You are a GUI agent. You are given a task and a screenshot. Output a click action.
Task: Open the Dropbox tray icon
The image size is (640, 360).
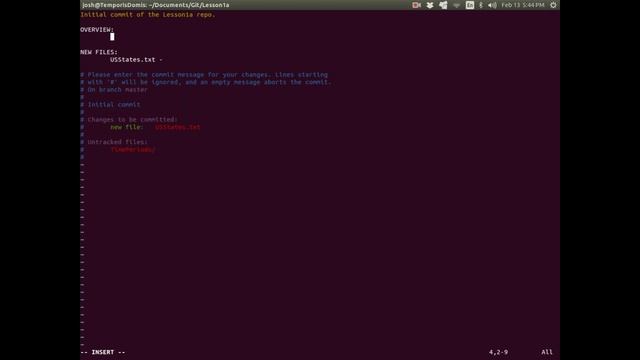430,5
